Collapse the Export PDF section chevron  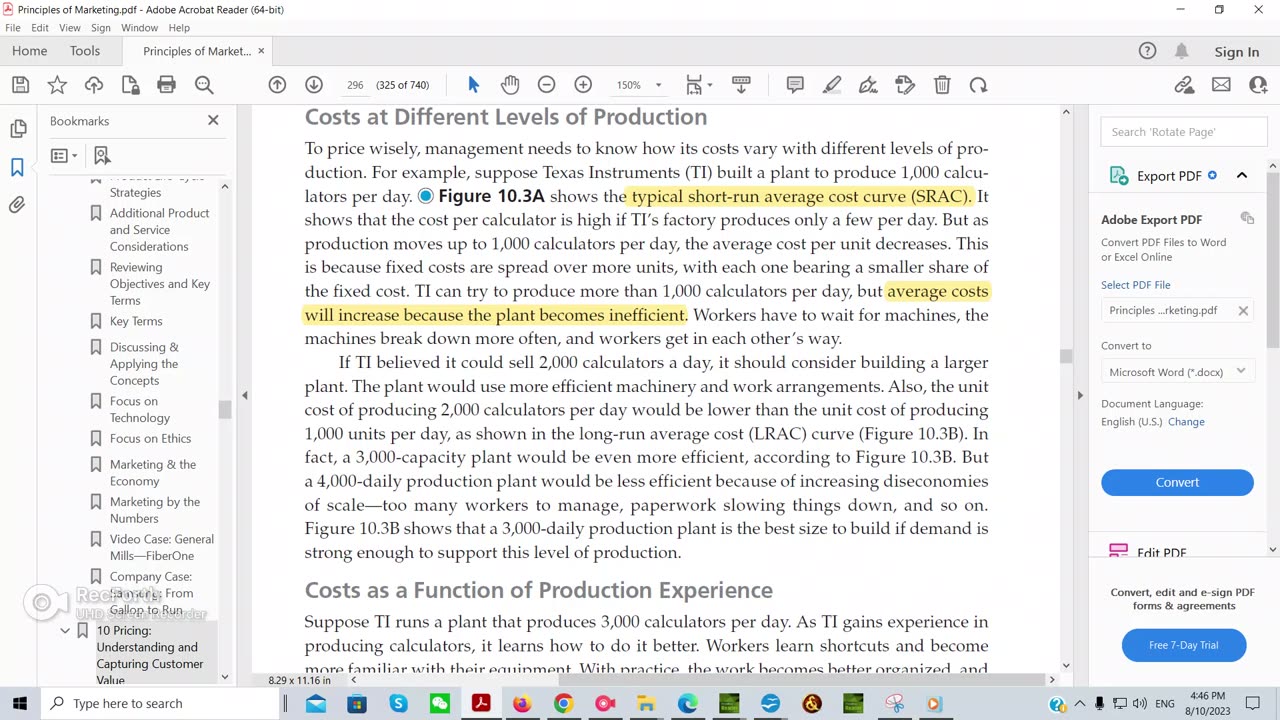coord(1242,176)
